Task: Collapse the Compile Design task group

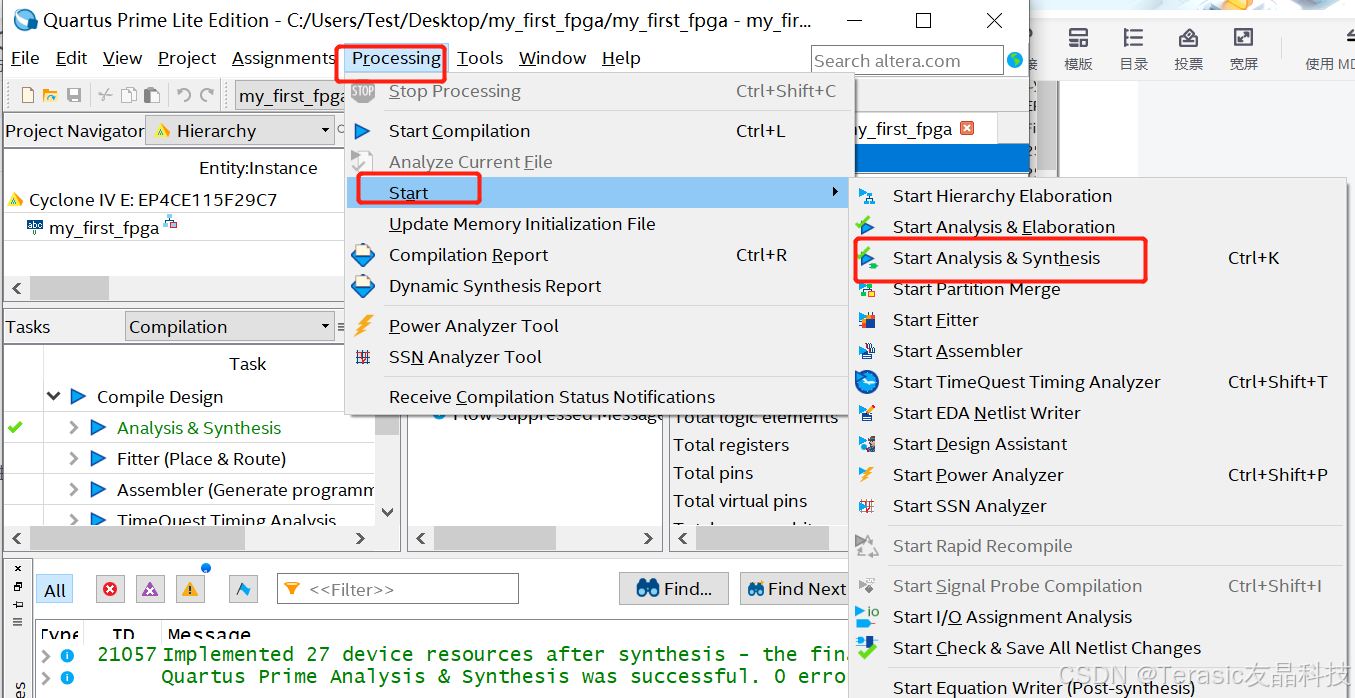Action: 54,397
